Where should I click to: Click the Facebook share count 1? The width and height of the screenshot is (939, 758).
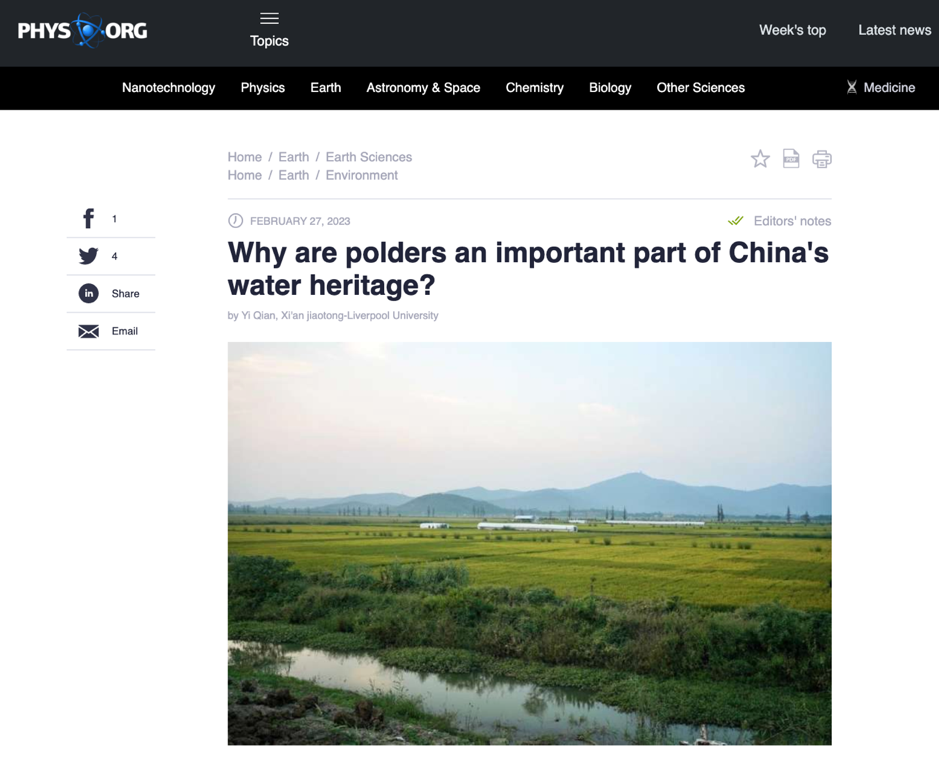(114, 219)
